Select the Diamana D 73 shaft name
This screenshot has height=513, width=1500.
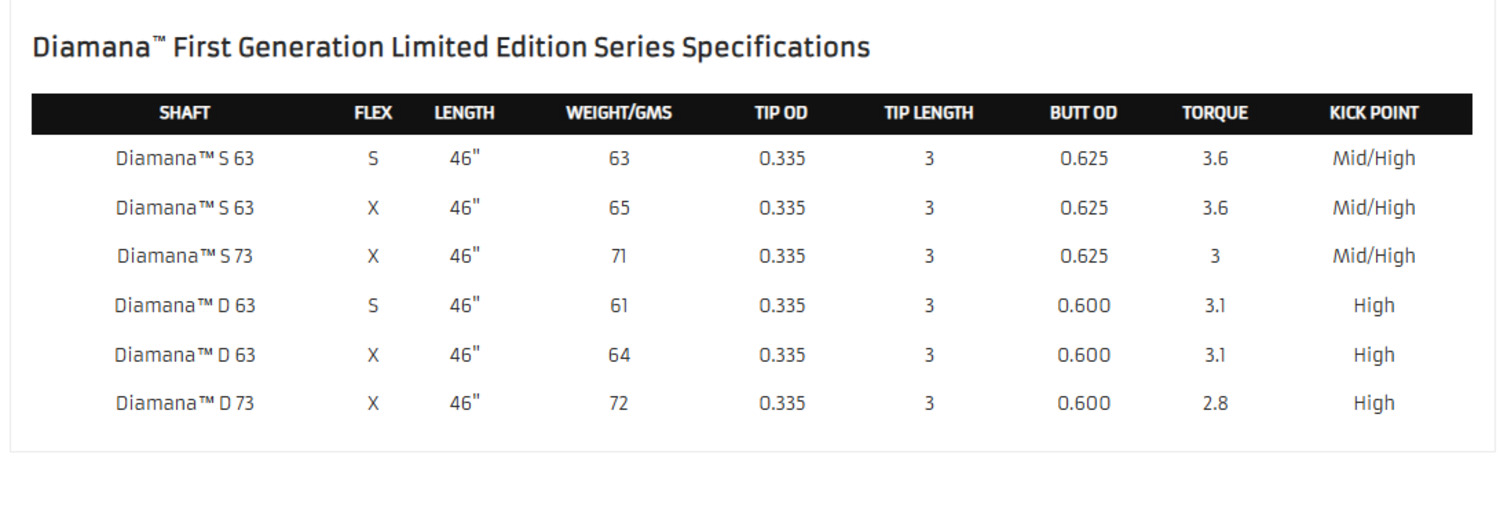point(185,403)
